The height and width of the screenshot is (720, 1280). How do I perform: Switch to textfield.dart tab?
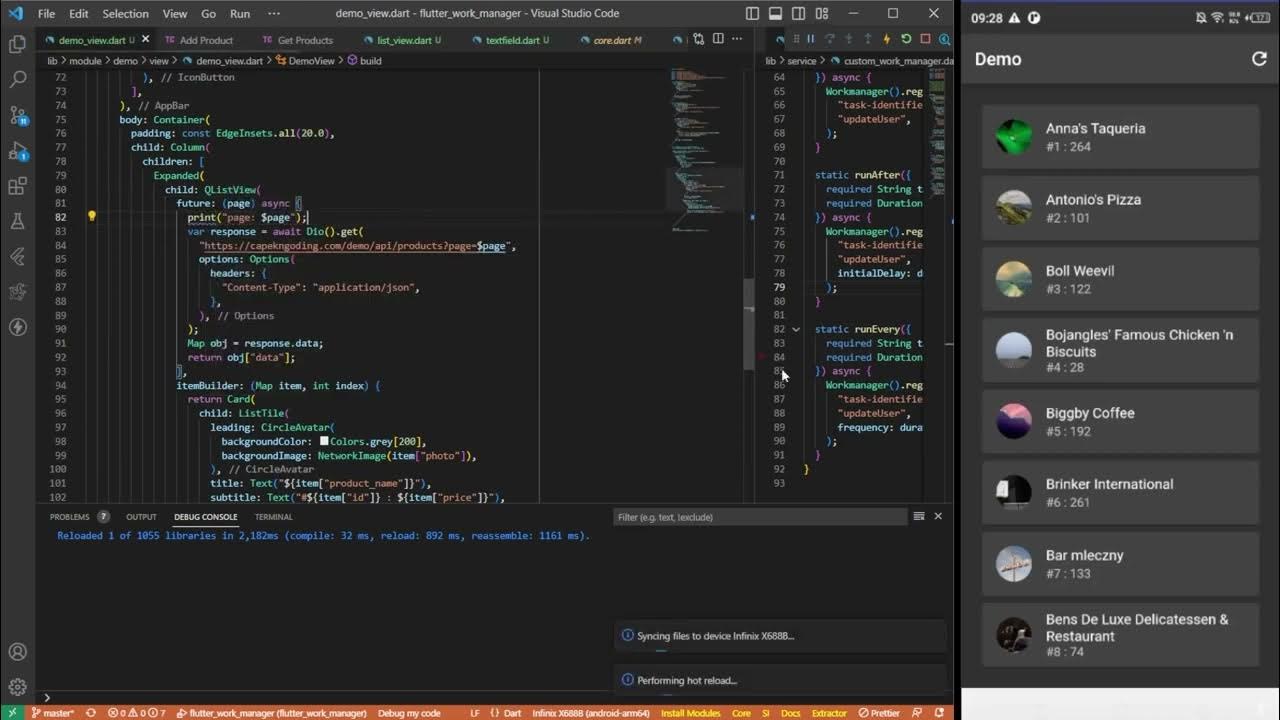pos(511,40)
